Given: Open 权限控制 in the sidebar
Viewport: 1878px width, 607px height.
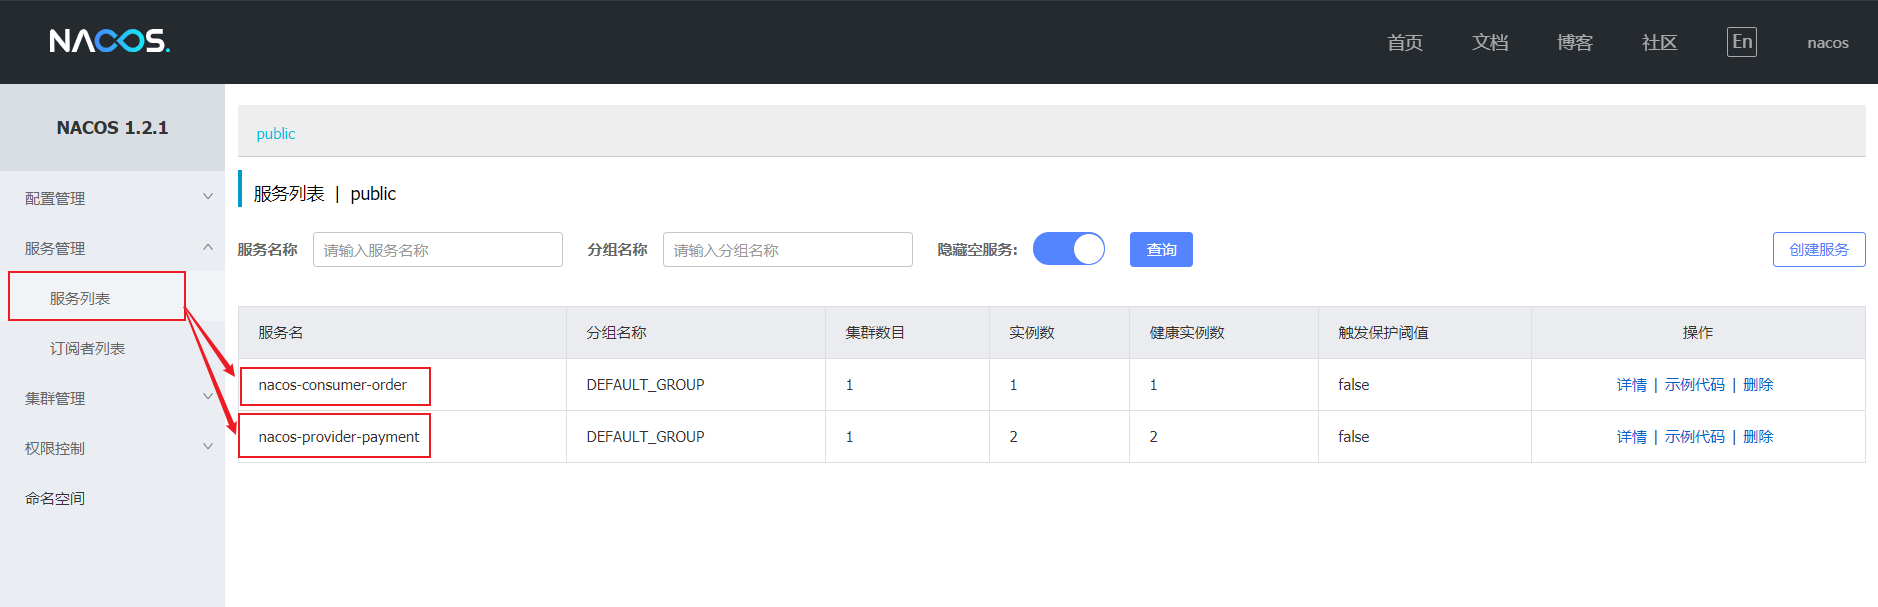Looking at the screenshot, I should [x=55, y=448].
